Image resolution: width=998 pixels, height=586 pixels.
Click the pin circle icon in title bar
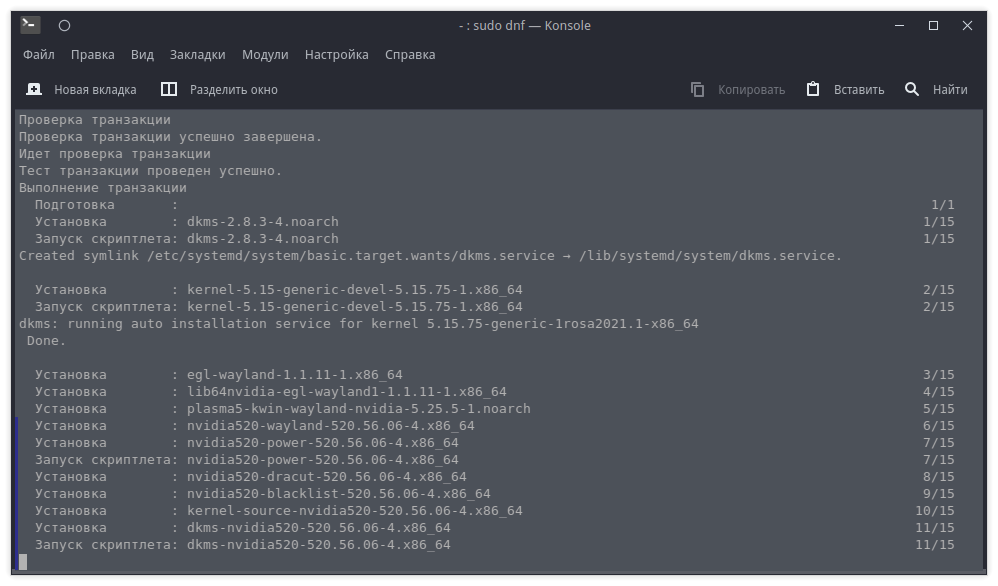64,25
